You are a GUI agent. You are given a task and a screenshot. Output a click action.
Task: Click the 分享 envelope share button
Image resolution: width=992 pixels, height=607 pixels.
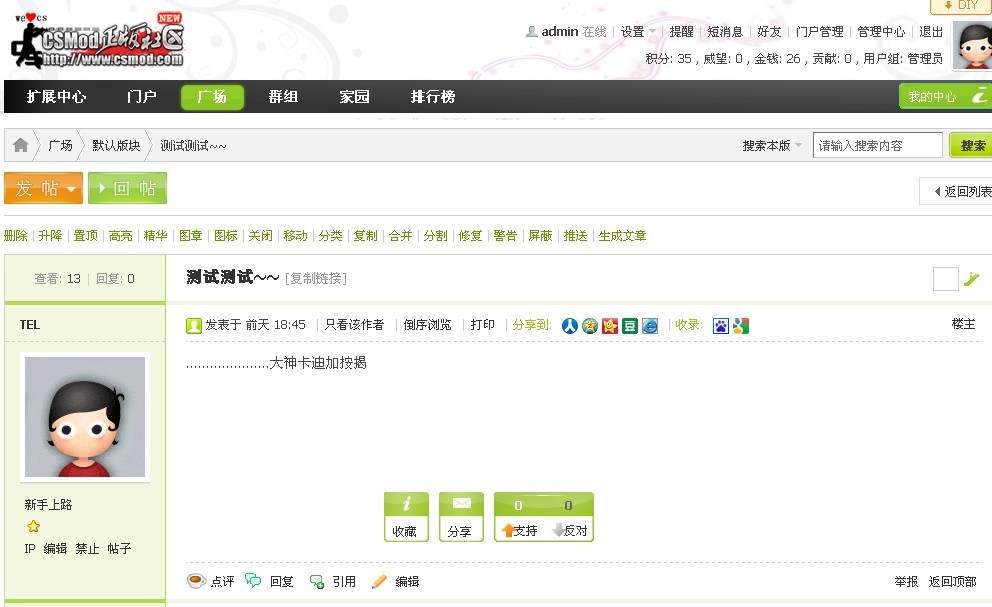[461, 516]
